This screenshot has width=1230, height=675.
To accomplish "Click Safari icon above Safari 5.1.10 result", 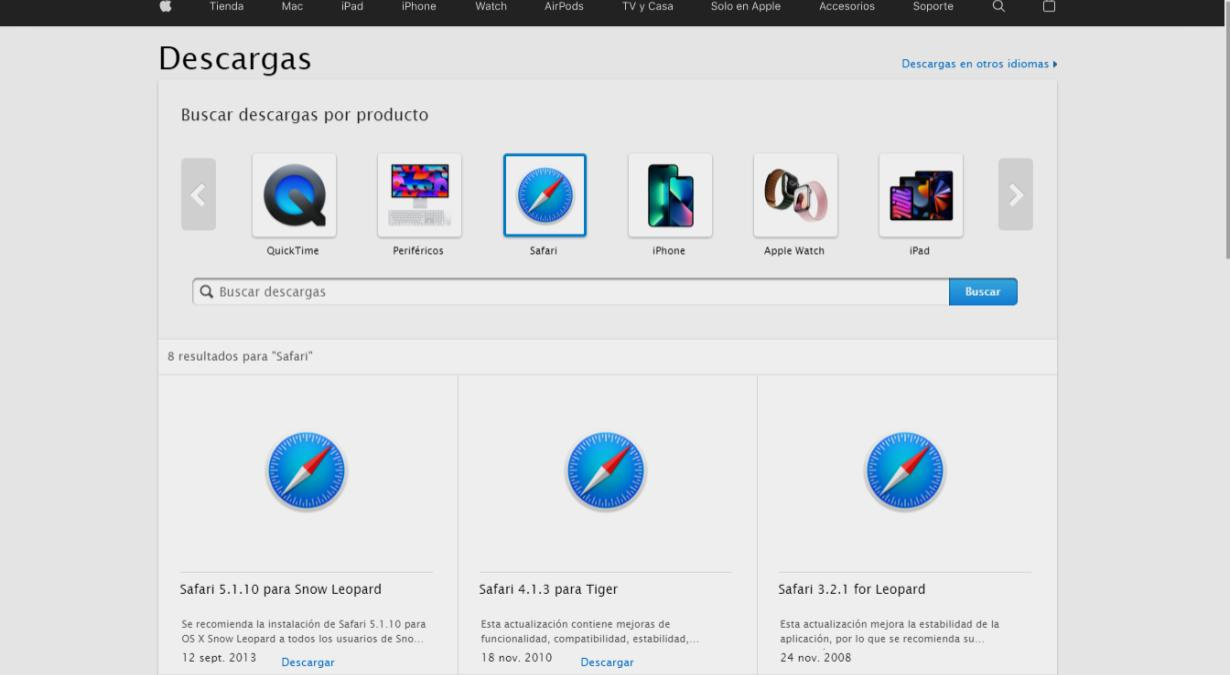I will 306,471.
